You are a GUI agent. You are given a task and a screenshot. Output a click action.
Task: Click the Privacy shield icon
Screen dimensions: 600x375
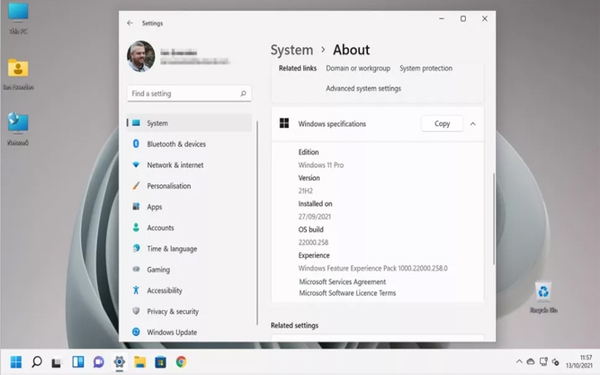136,311
